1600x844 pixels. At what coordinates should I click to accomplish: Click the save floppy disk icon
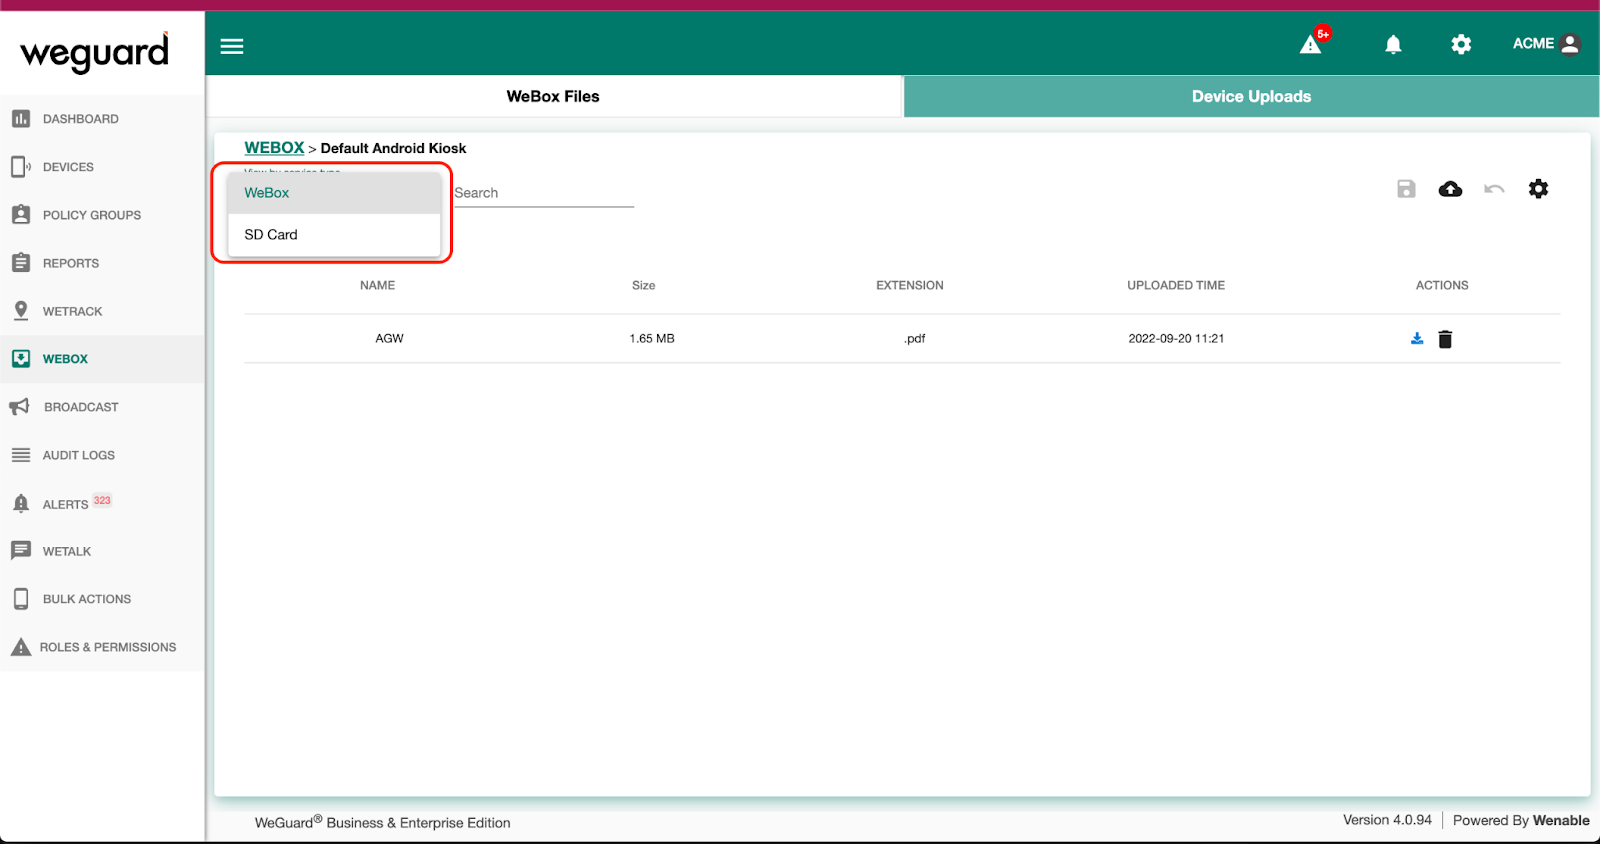tap(1406, 189)
